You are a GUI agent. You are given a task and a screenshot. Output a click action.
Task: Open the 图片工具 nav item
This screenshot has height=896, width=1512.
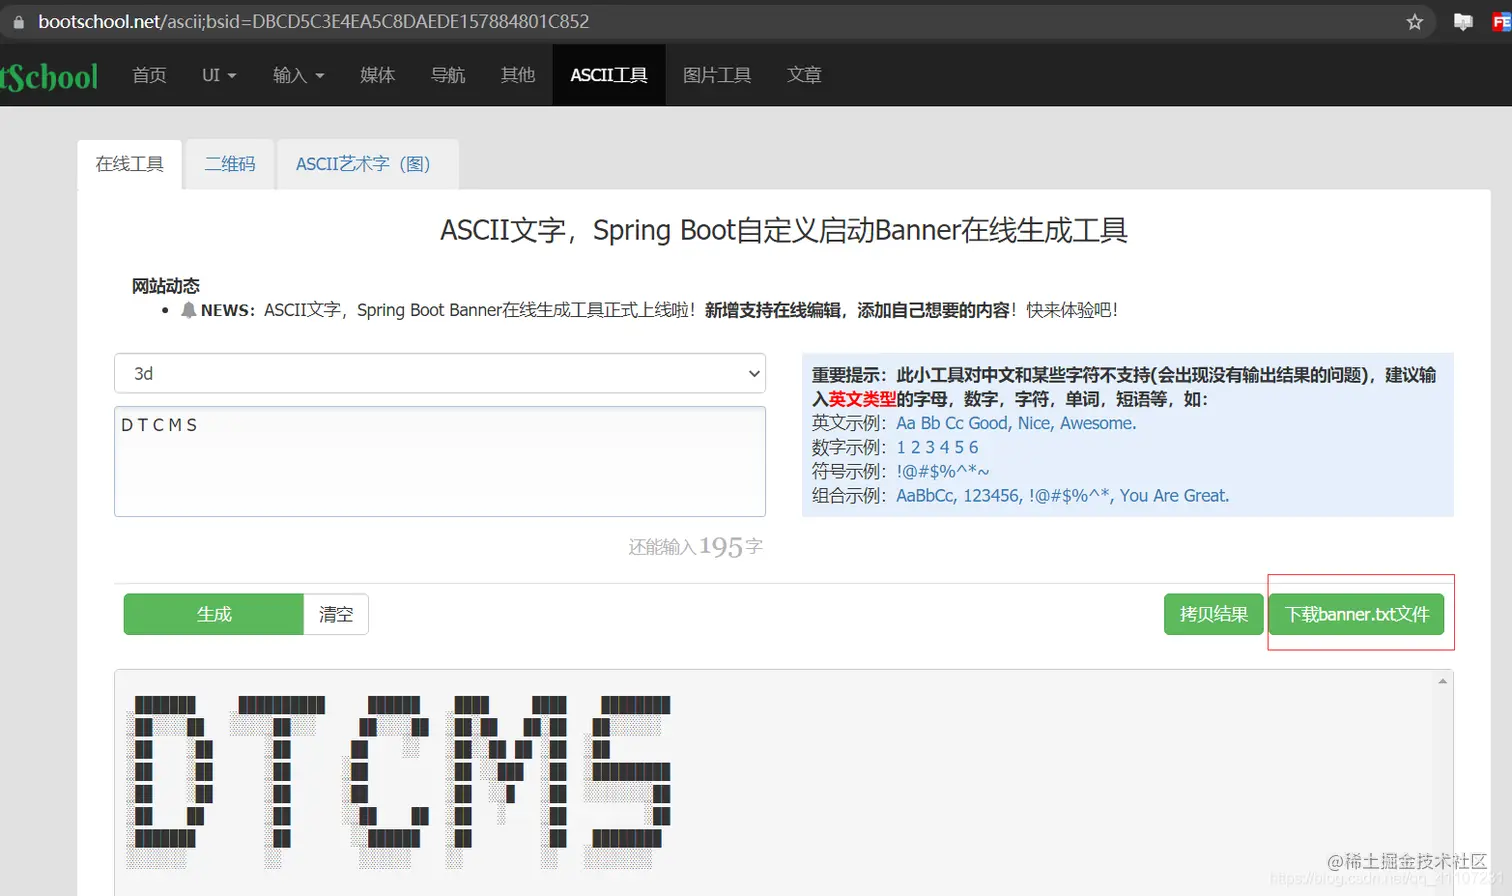(x=717, y=75)
